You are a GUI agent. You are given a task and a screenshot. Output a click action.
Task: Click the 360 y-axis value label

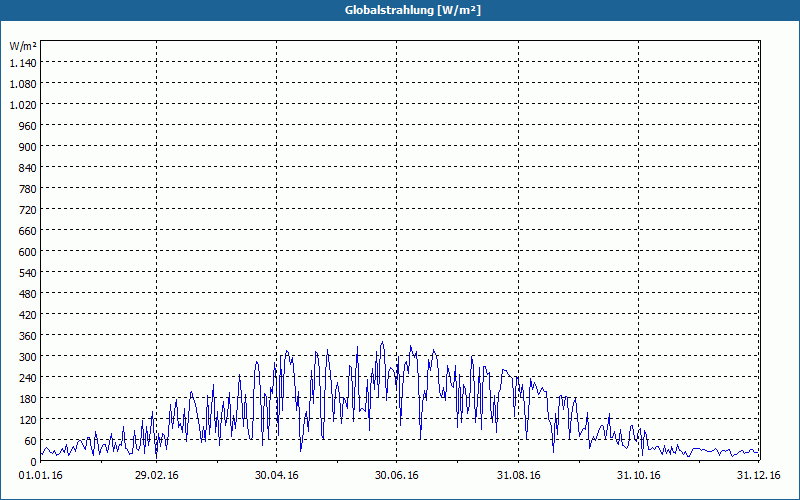[x=28, y=336]
